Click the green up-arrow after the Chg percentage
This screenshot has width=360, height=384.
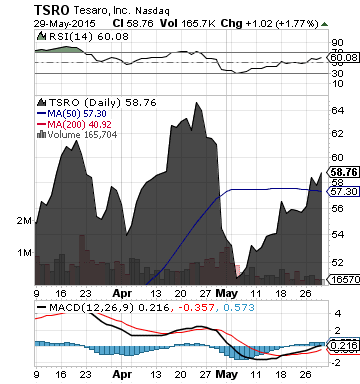(x=324, y=24)
